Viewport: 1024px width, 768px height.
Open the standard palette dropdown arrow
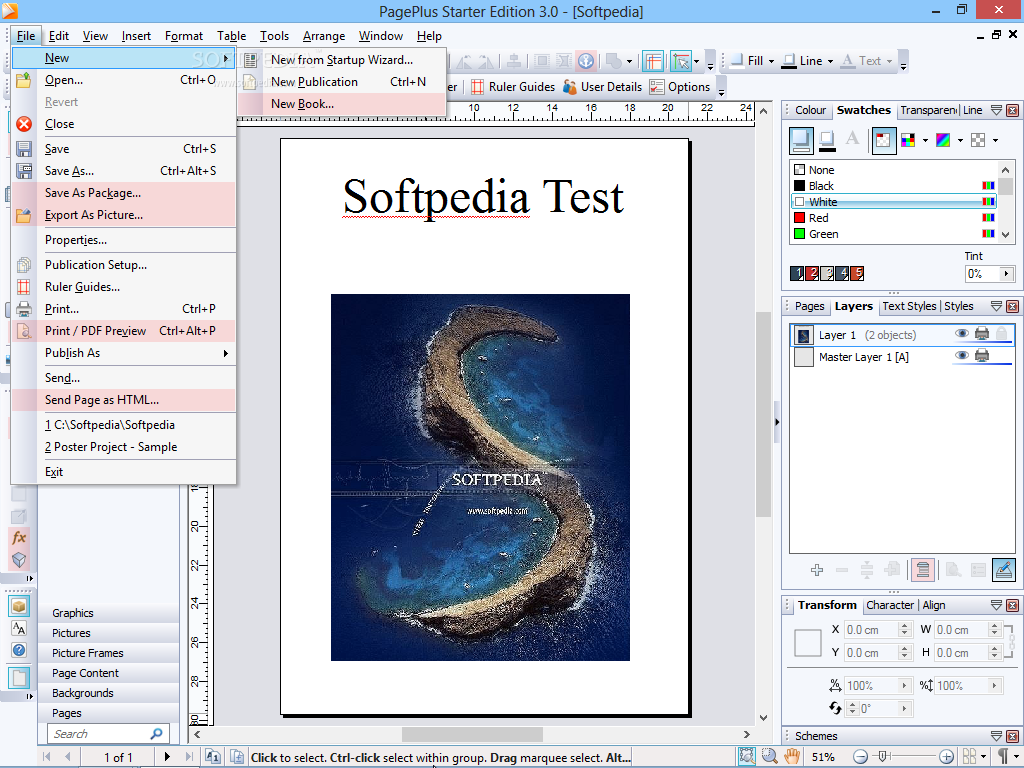[x=925, y=140]
